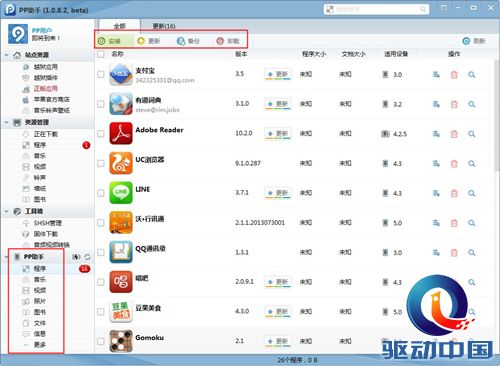The image size is (500, 366).
Task: Open 程序 under 资源管理 with badge 1
Action: point(39,145)
